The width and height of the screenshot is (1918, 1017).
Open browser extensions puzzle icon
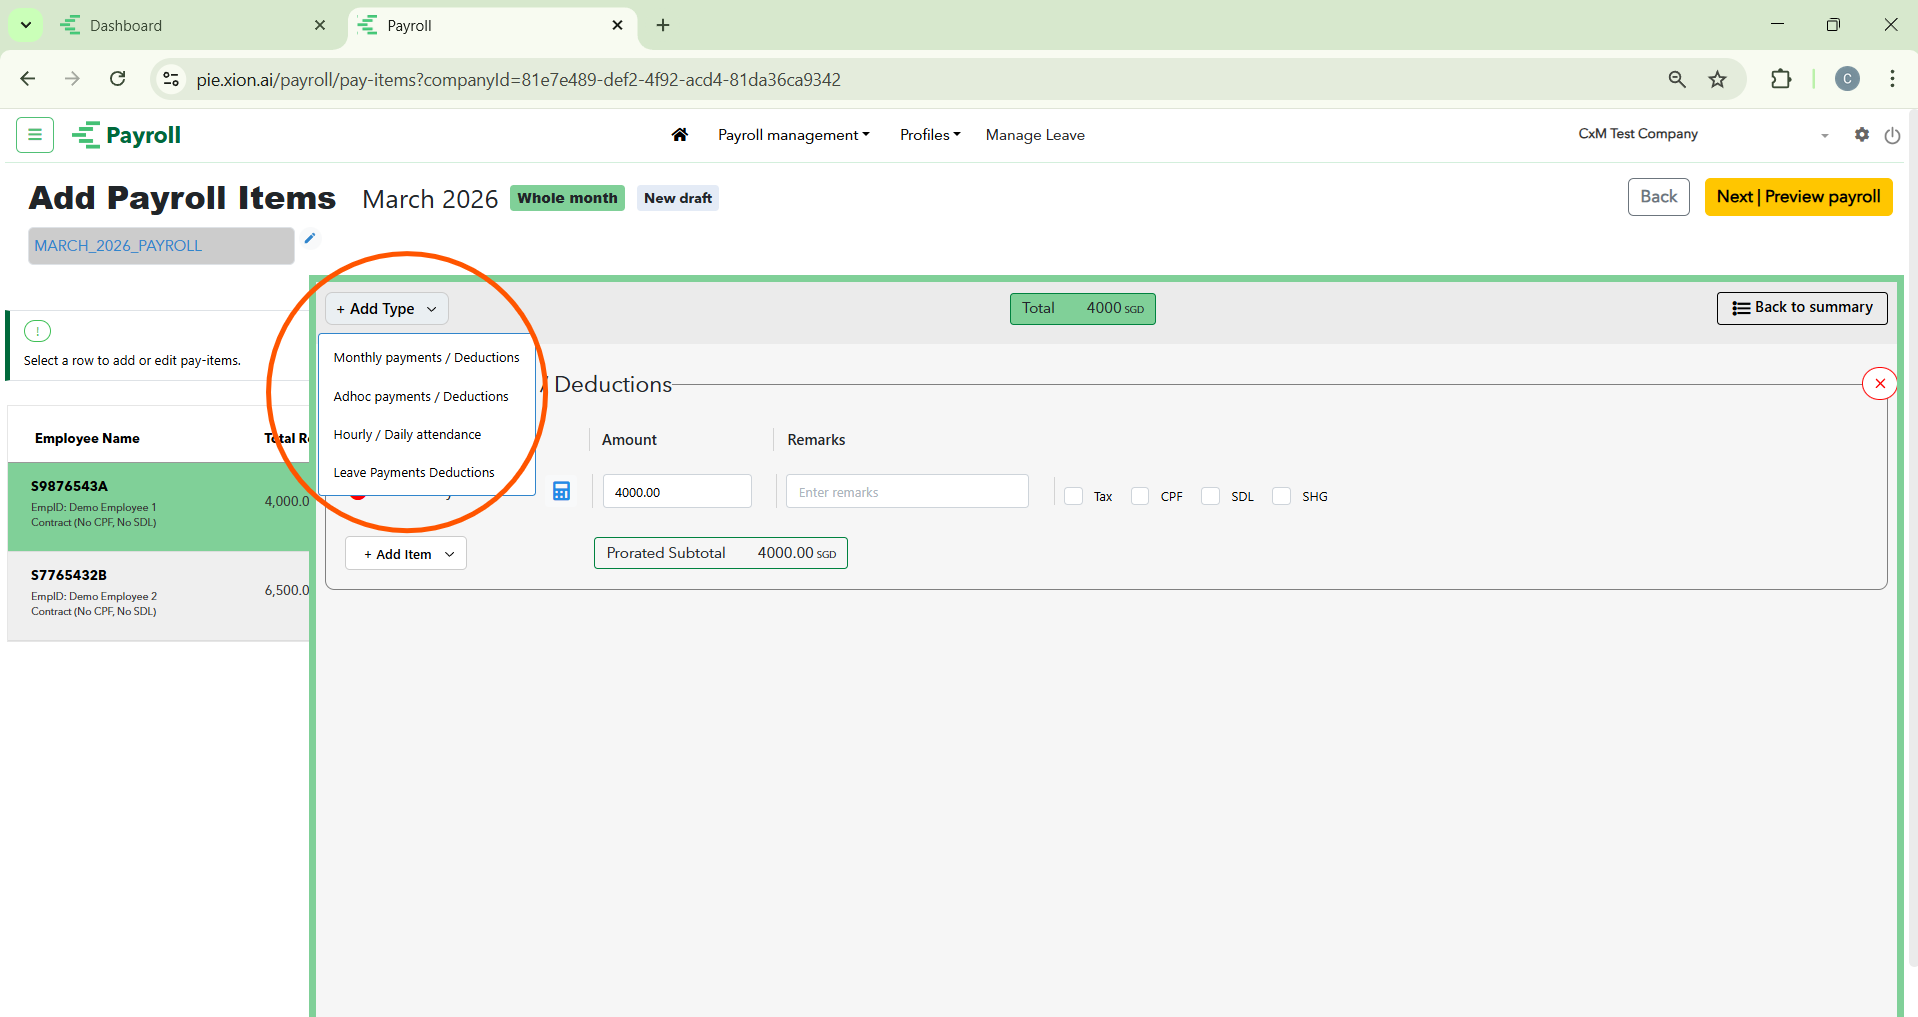1780,80
